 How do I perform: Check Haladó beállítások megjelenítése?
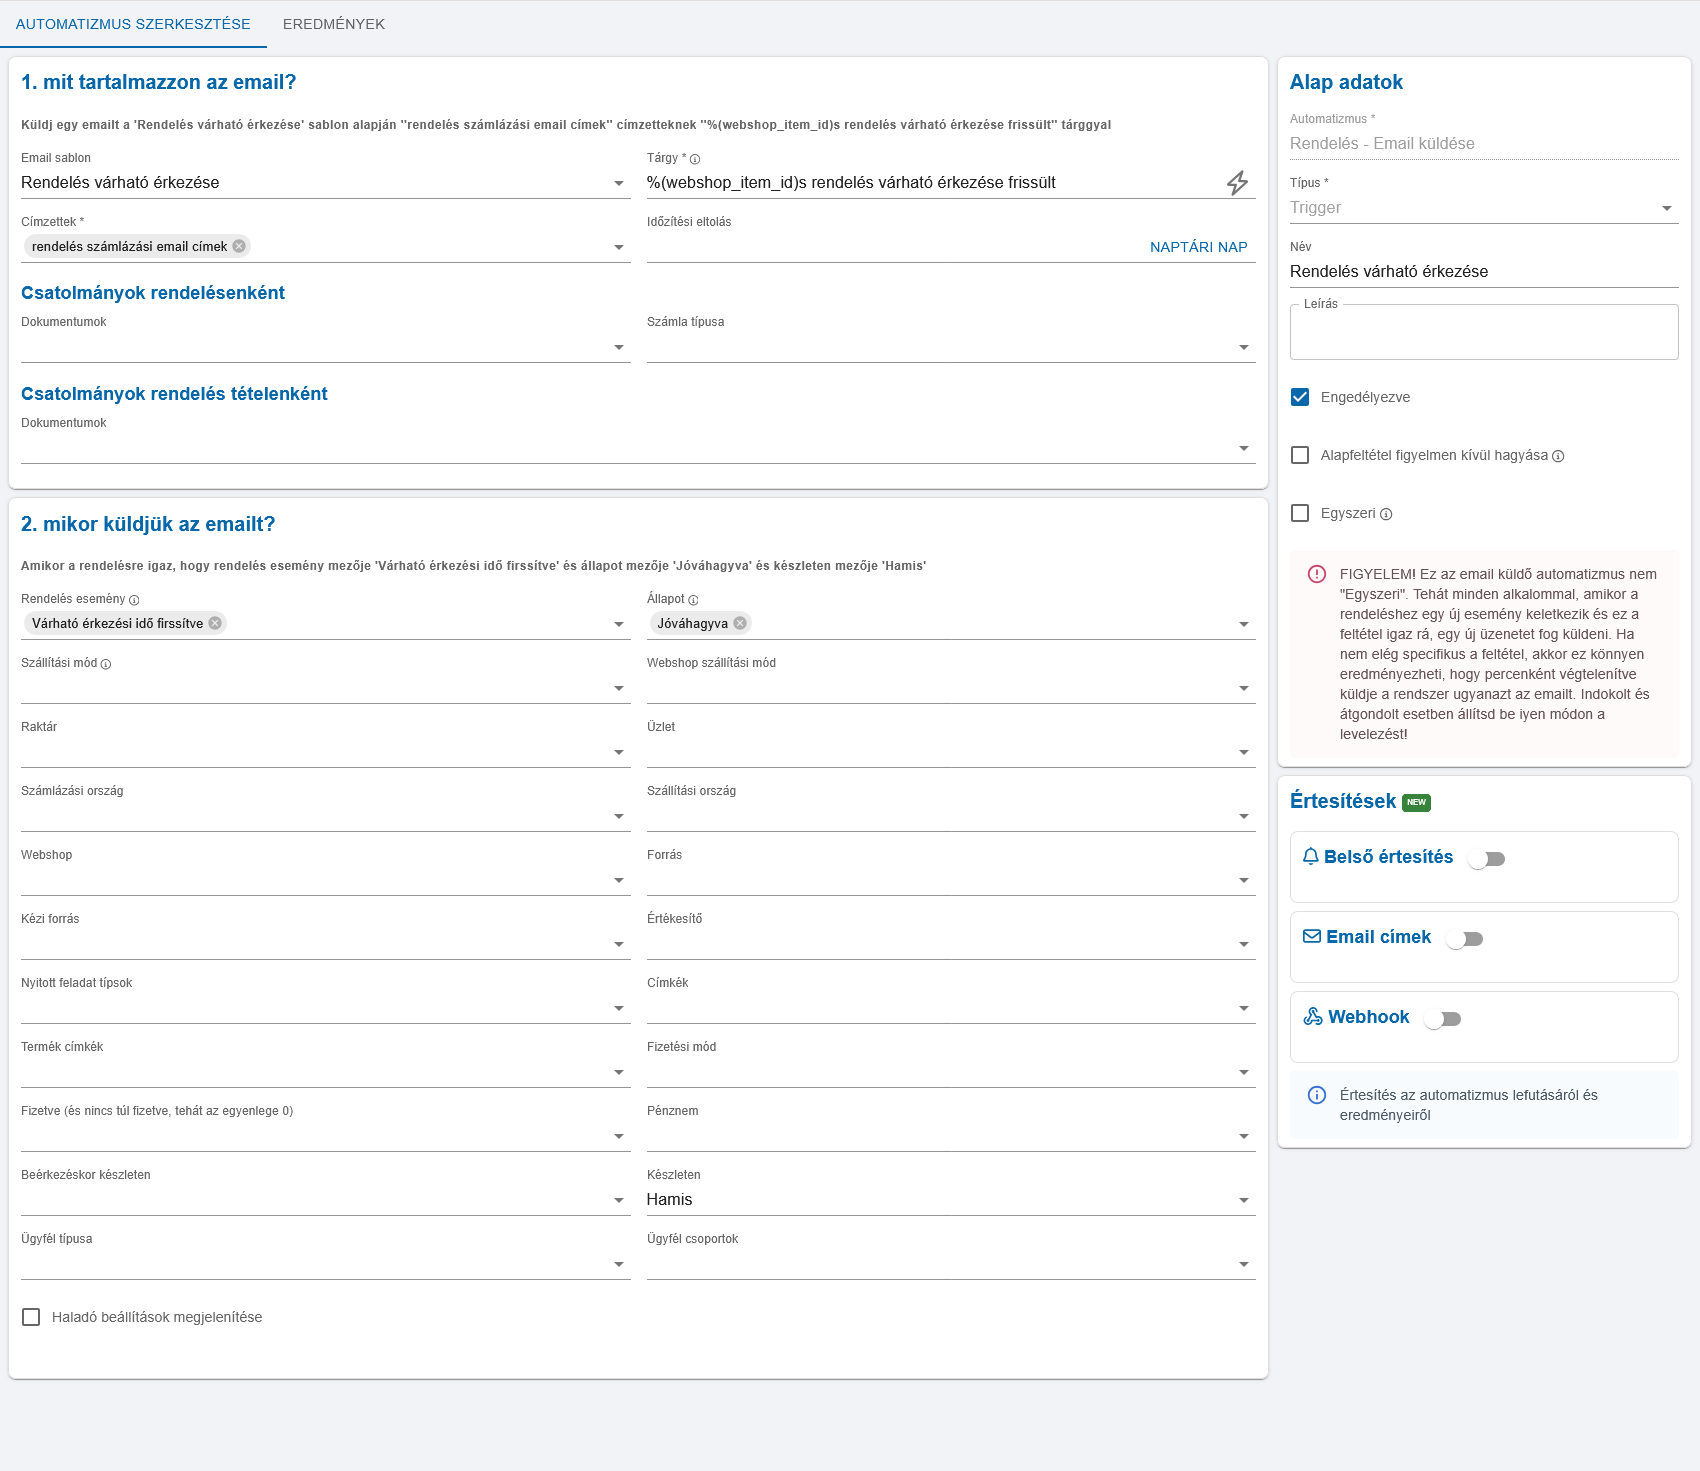(31, 1317)
